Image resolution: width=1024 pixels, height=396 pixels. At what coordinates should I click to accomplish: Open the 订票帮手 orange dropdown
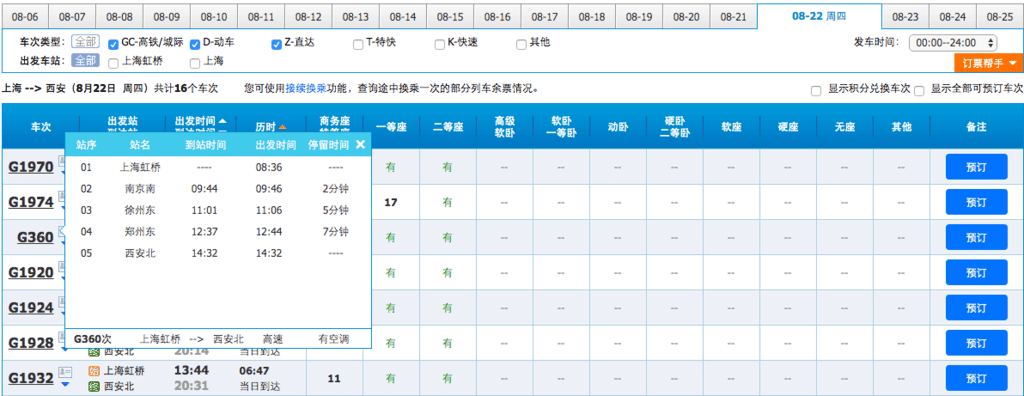[989, 63]
